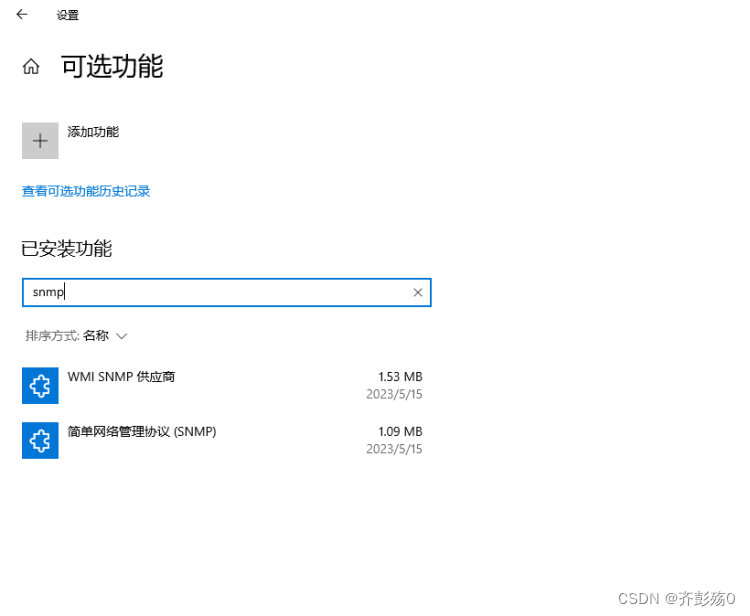Click the install date under 1.53 MB

(394, 394)
